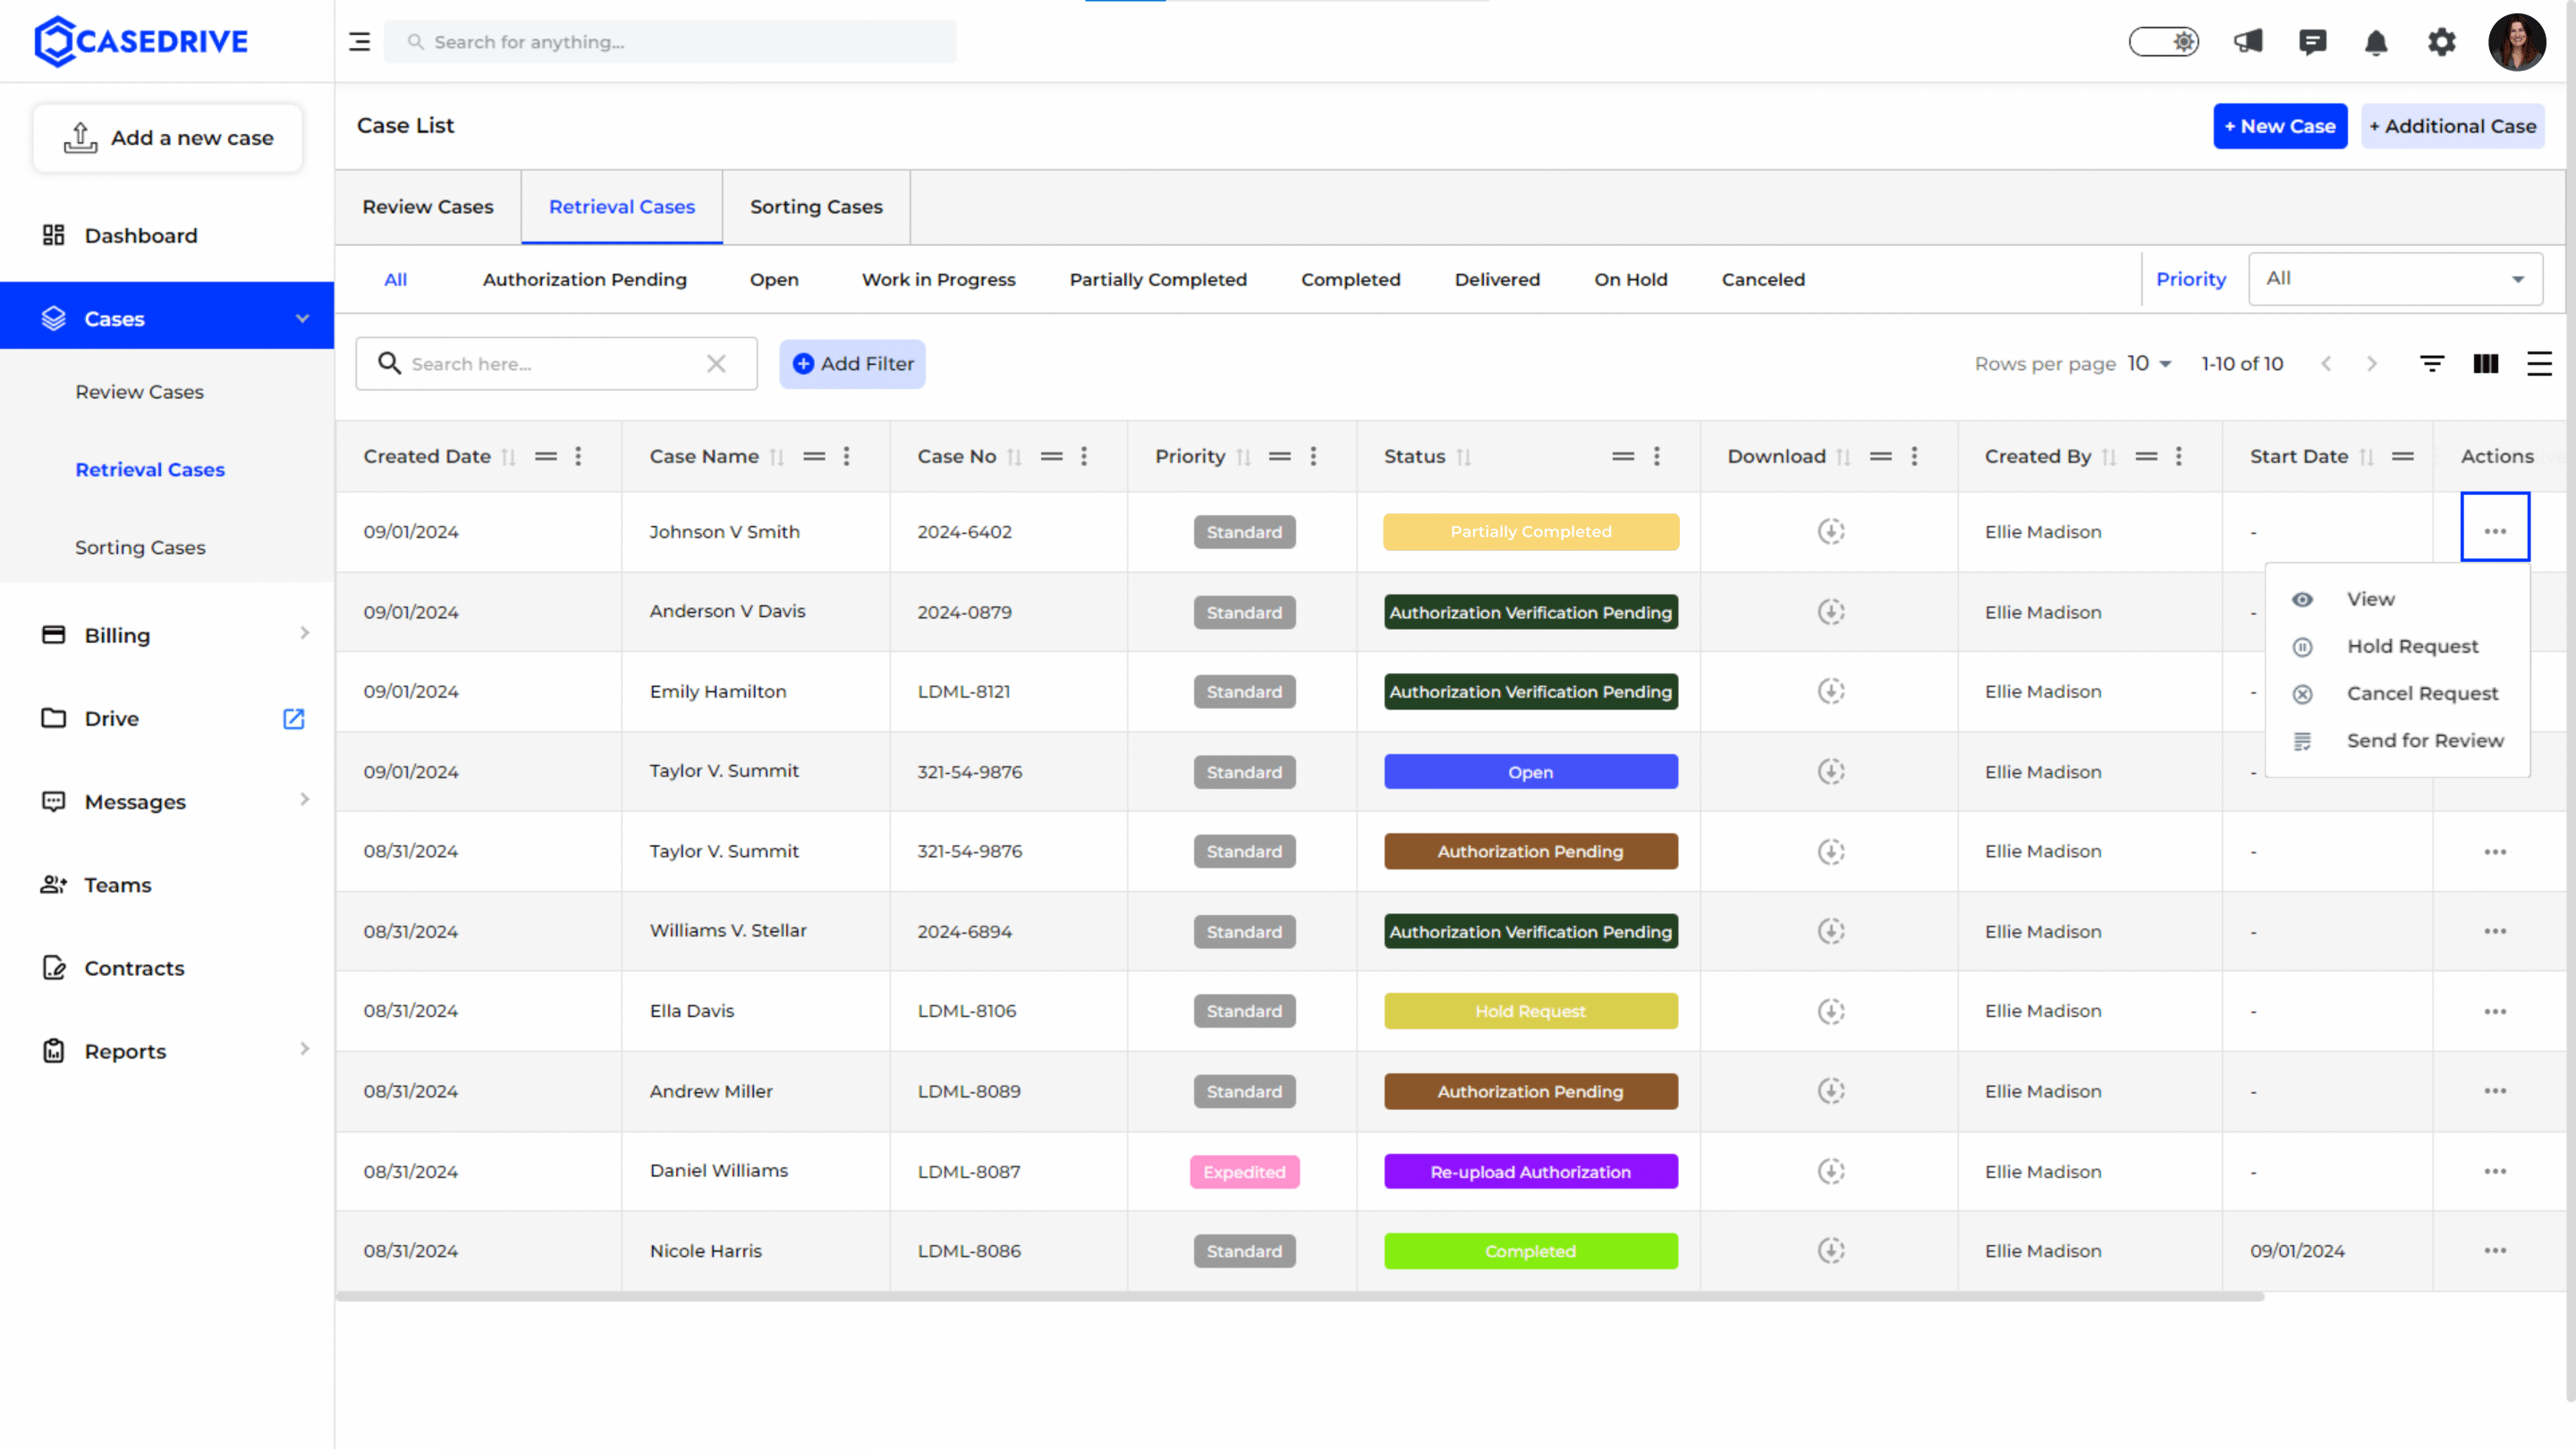2576x1449 pixels.
Task: Filter by Authorization Pending status
Action: point(585,280)
